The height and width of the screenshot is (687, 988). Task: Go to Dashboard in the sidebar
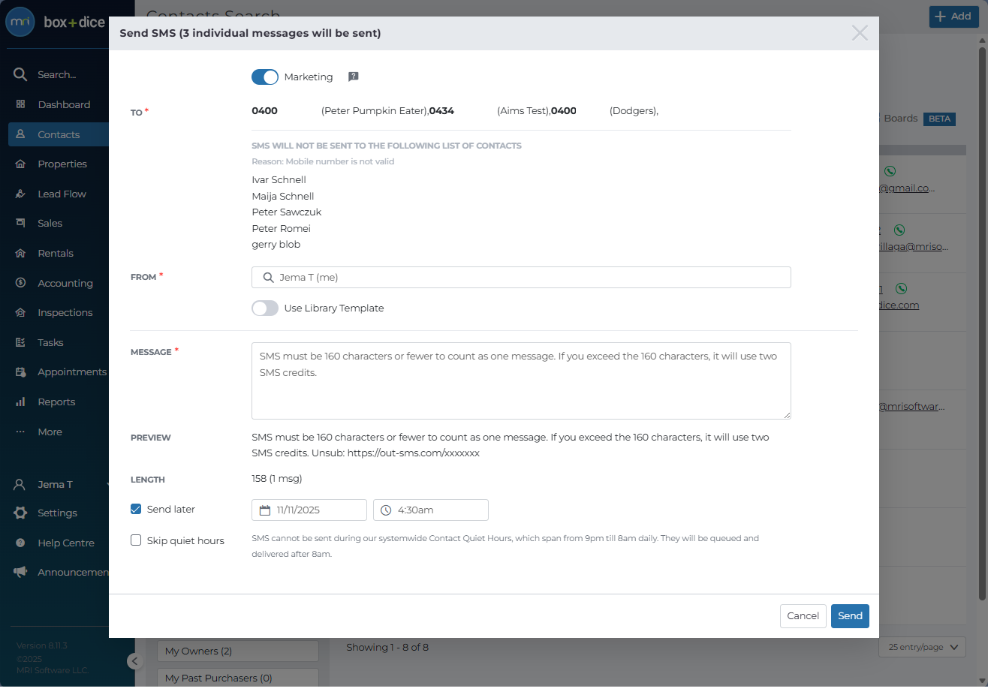63,105
